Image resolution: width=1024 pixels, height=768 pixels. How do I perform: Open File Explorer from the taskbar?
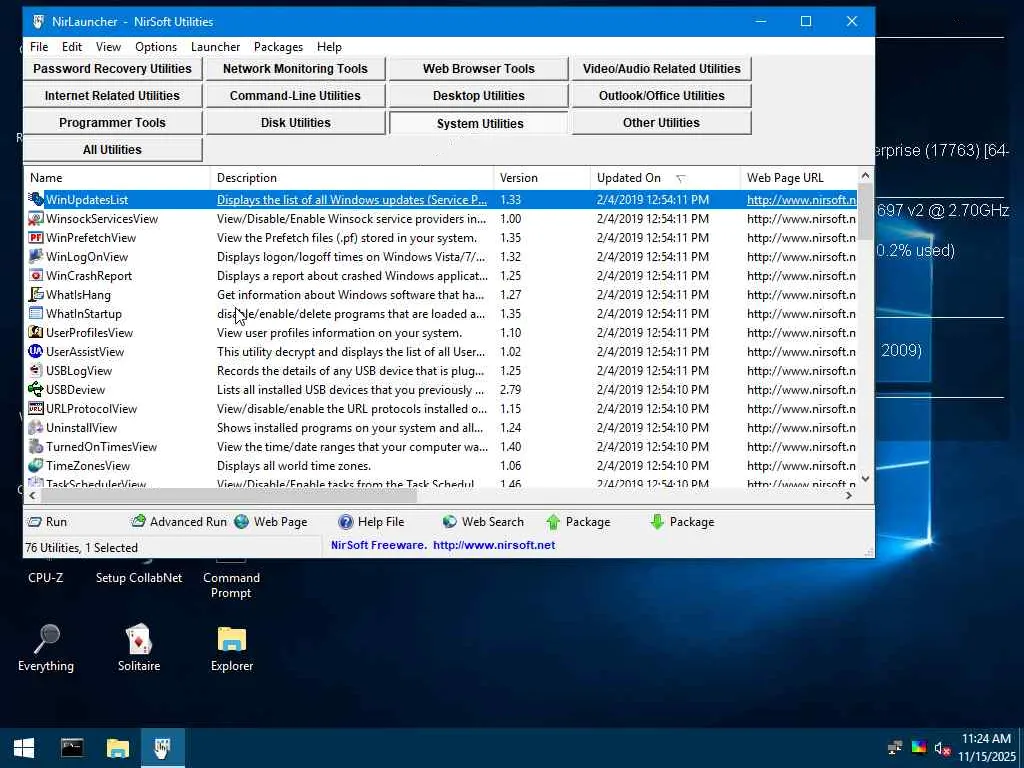[118, 748]
